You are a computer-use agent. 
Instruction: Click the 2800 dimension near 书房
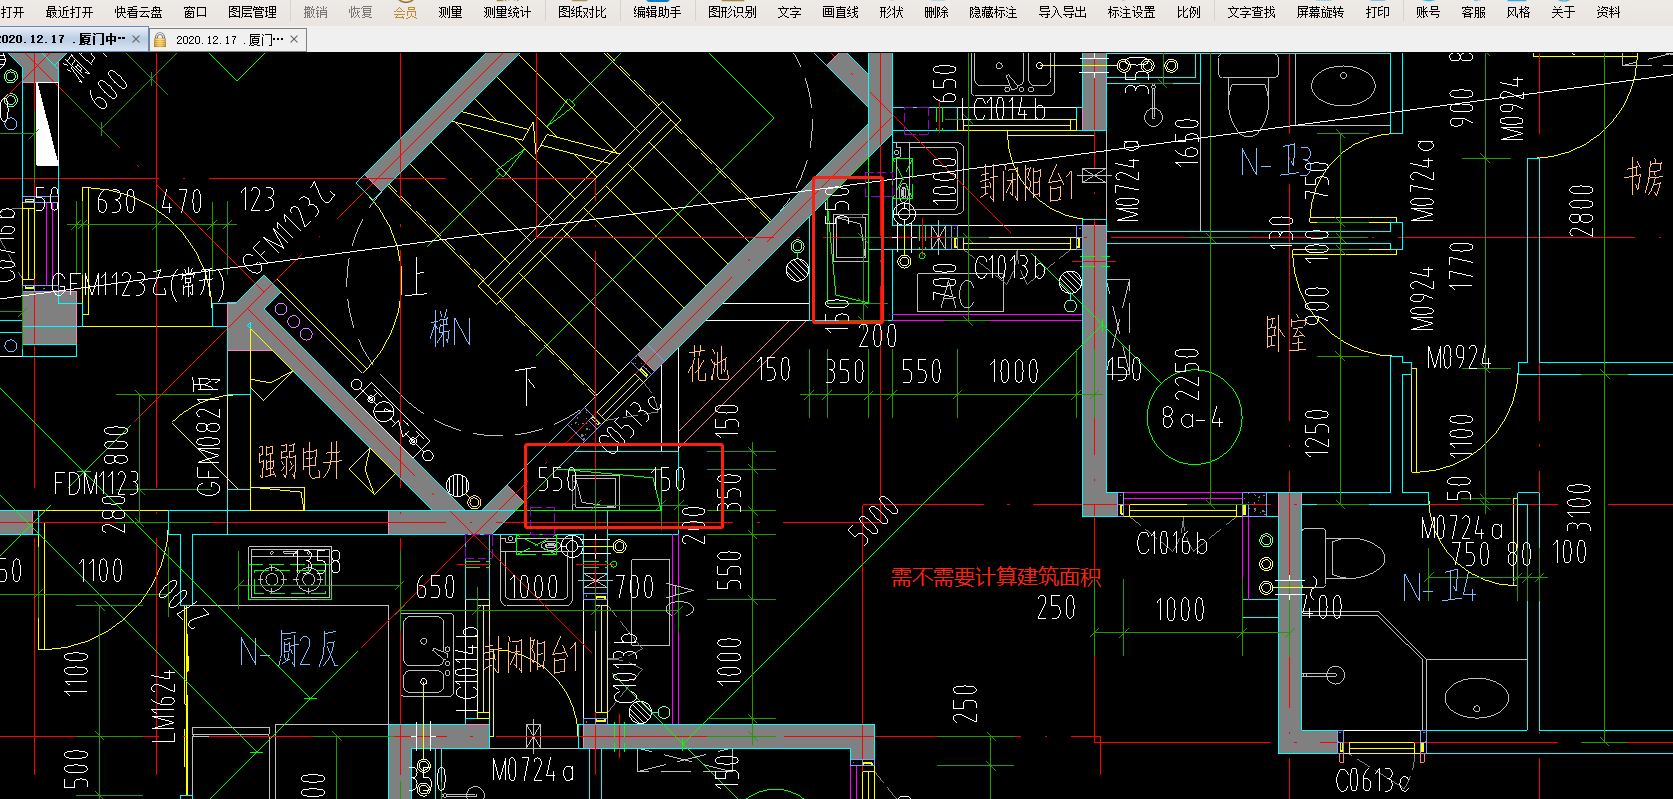click(1581, 210)
